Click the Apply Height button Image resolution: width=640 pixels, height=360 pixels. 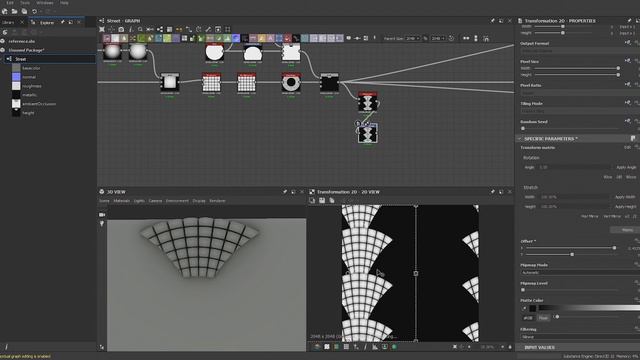click(x=625, y=207)
